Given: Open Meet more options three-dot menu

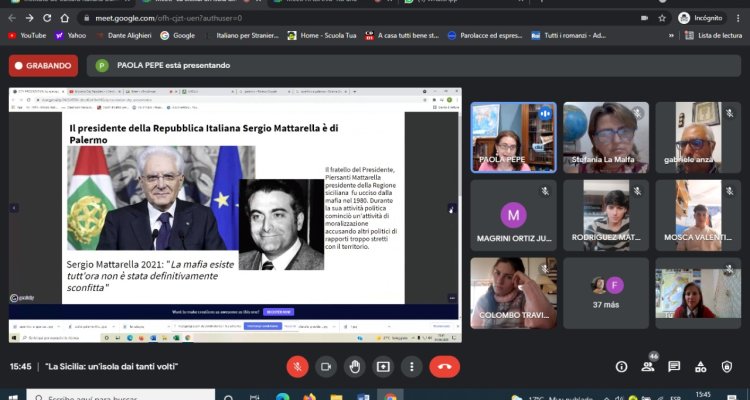Looking at the screenshot, I should [412, 367].
